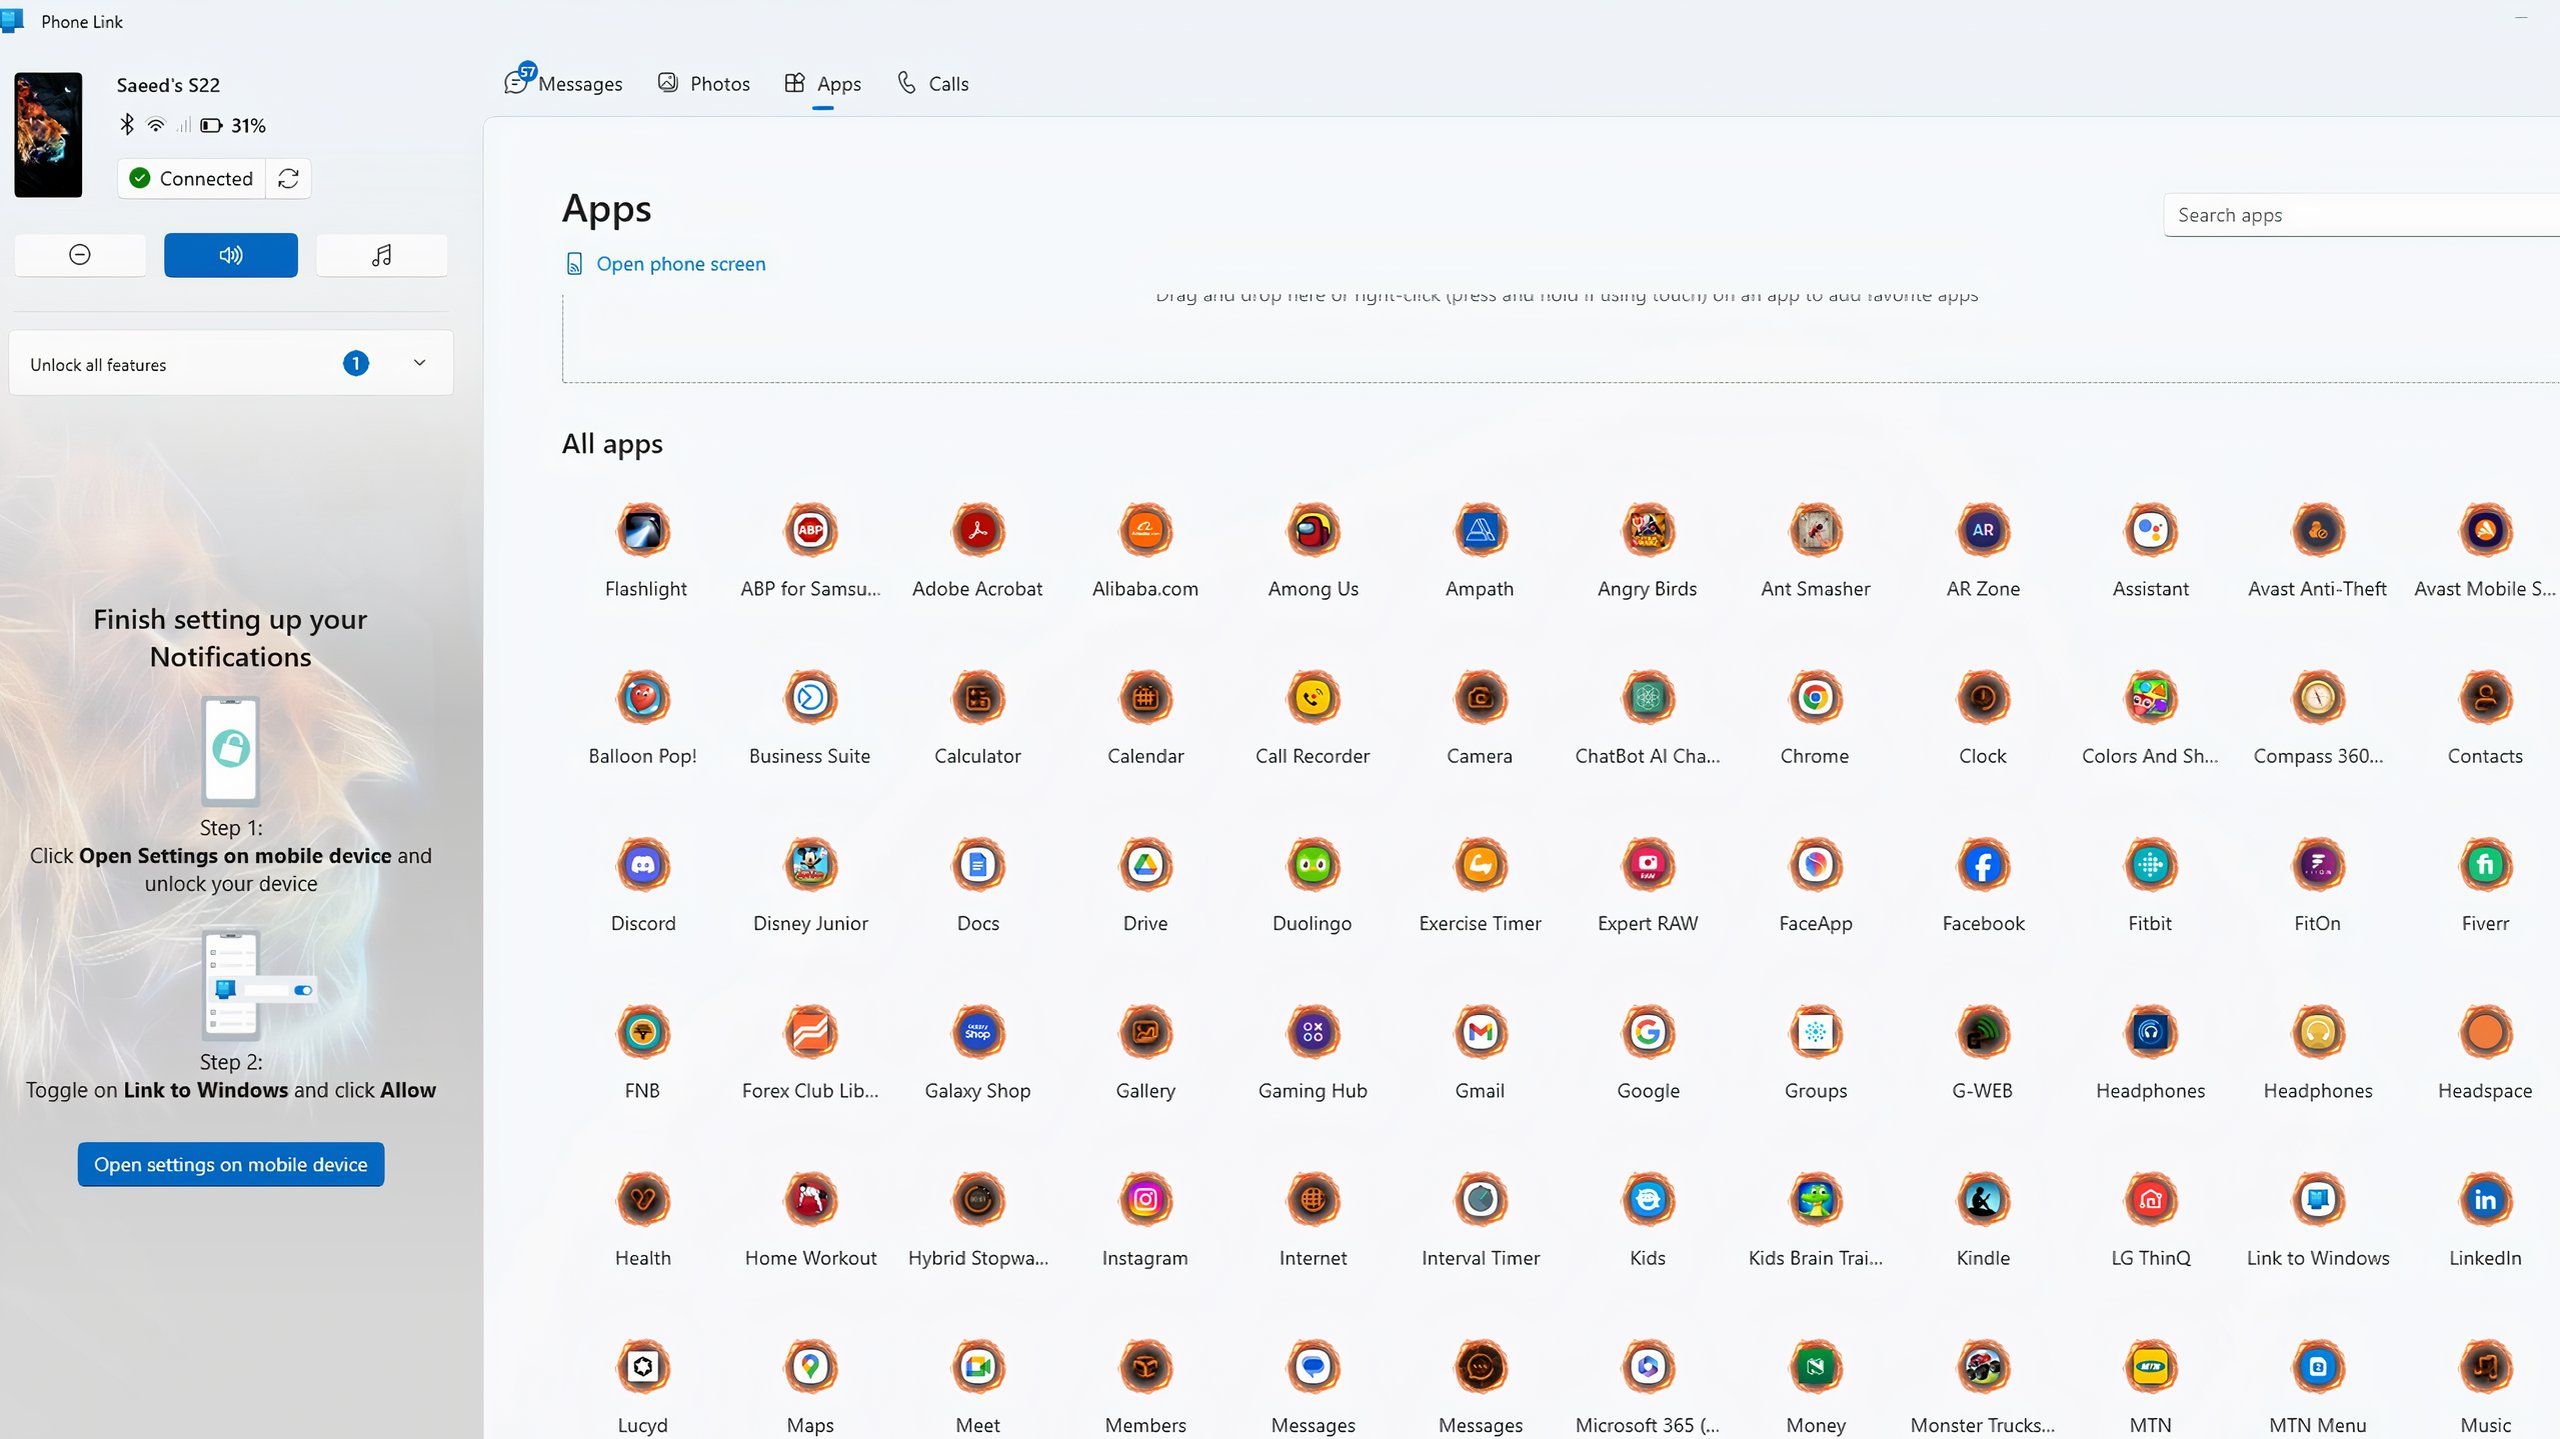
Task: Open the Drive app
Action: [x=1146, y=865]
